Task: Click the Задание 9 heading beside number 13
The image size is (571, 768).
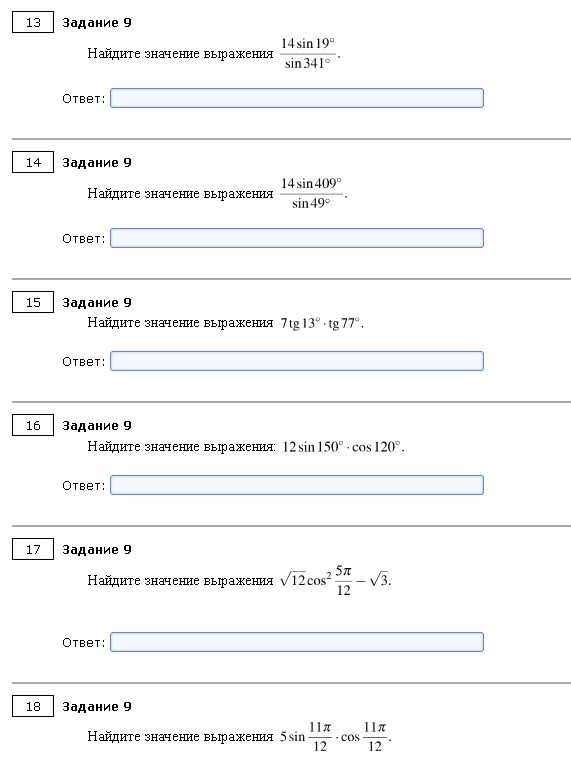Action: coord(97,23)
